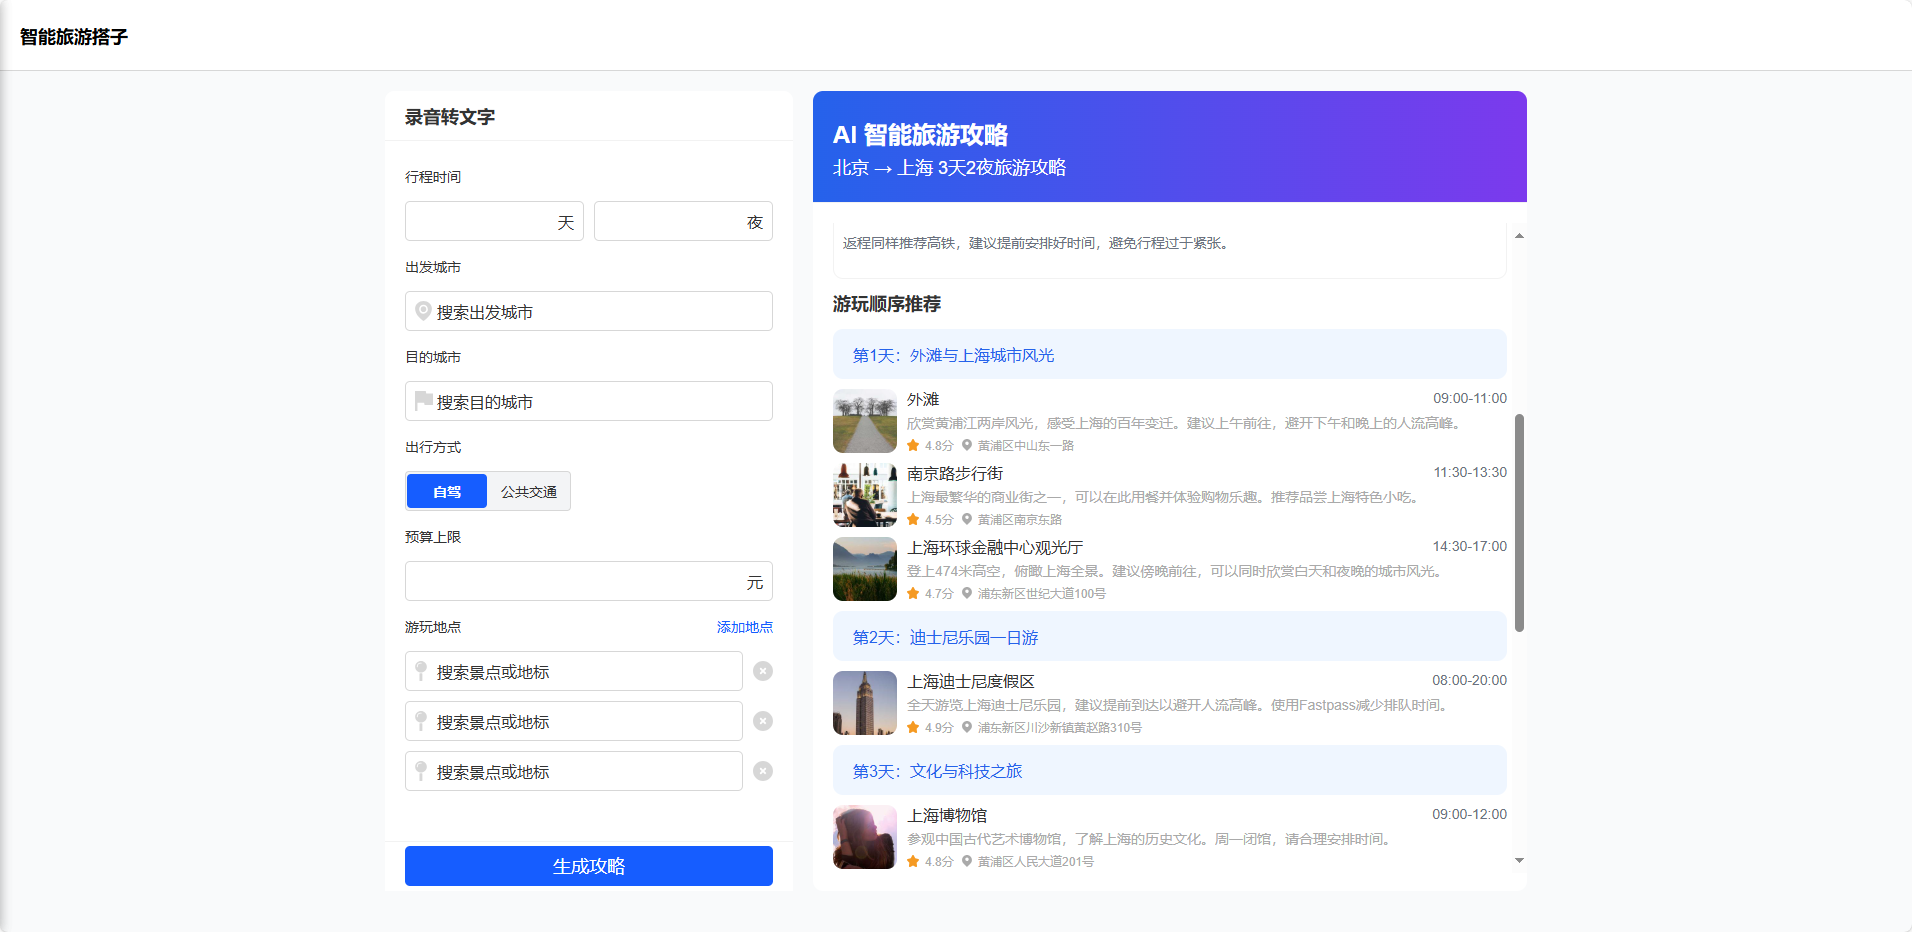
Task: Click the location pin icon in departure city field
Action: [423, 311]
